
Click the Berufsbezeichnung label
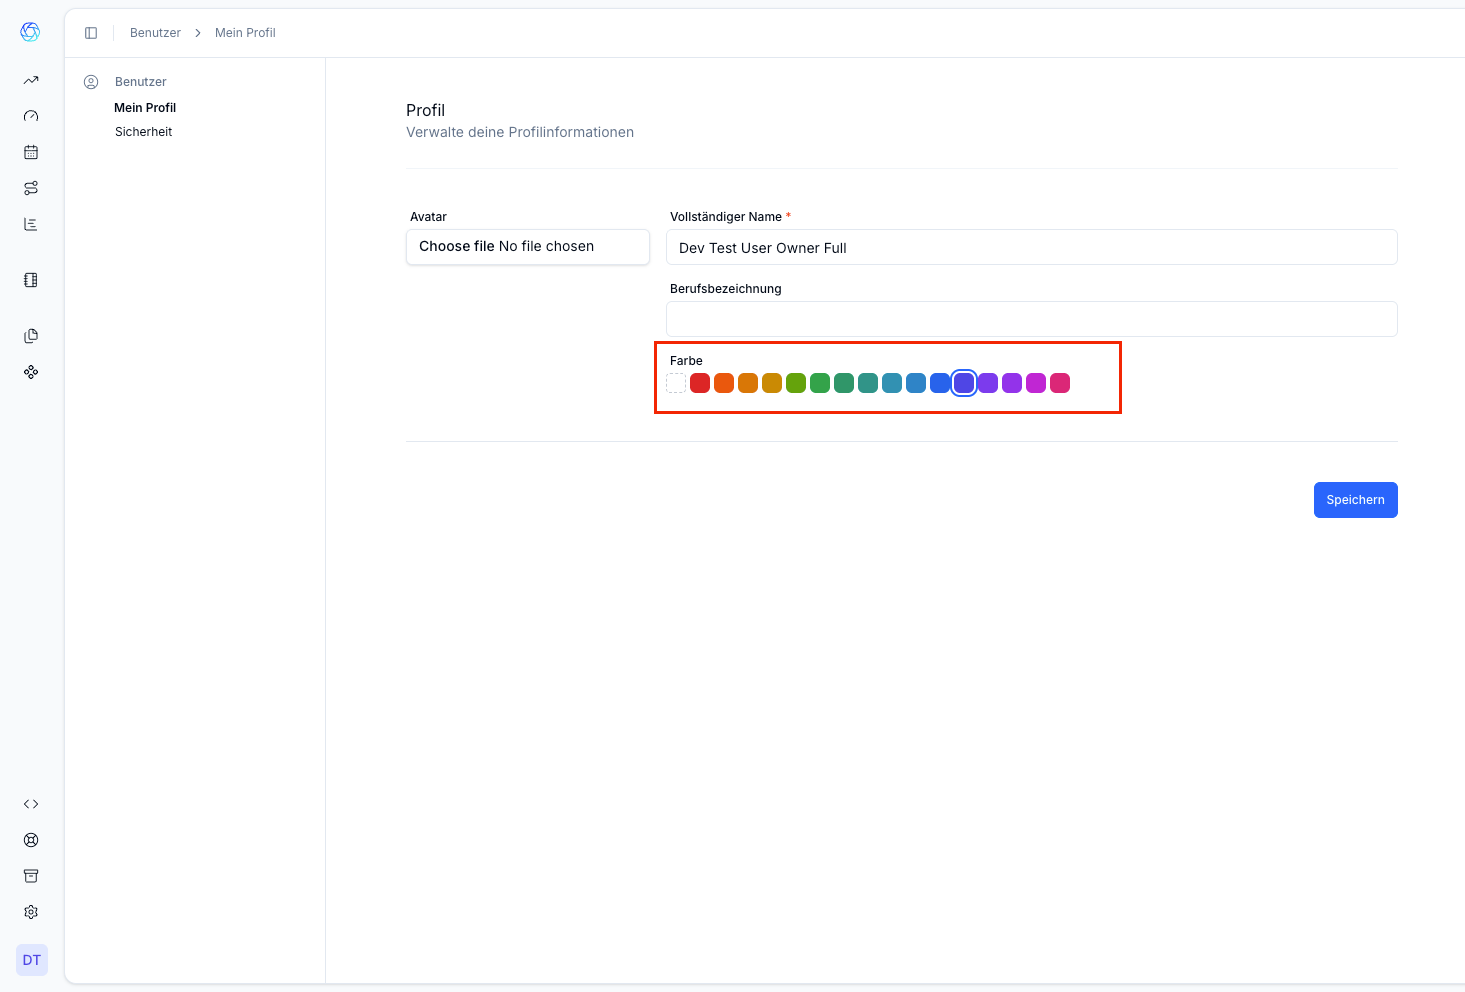pos(726,289)
